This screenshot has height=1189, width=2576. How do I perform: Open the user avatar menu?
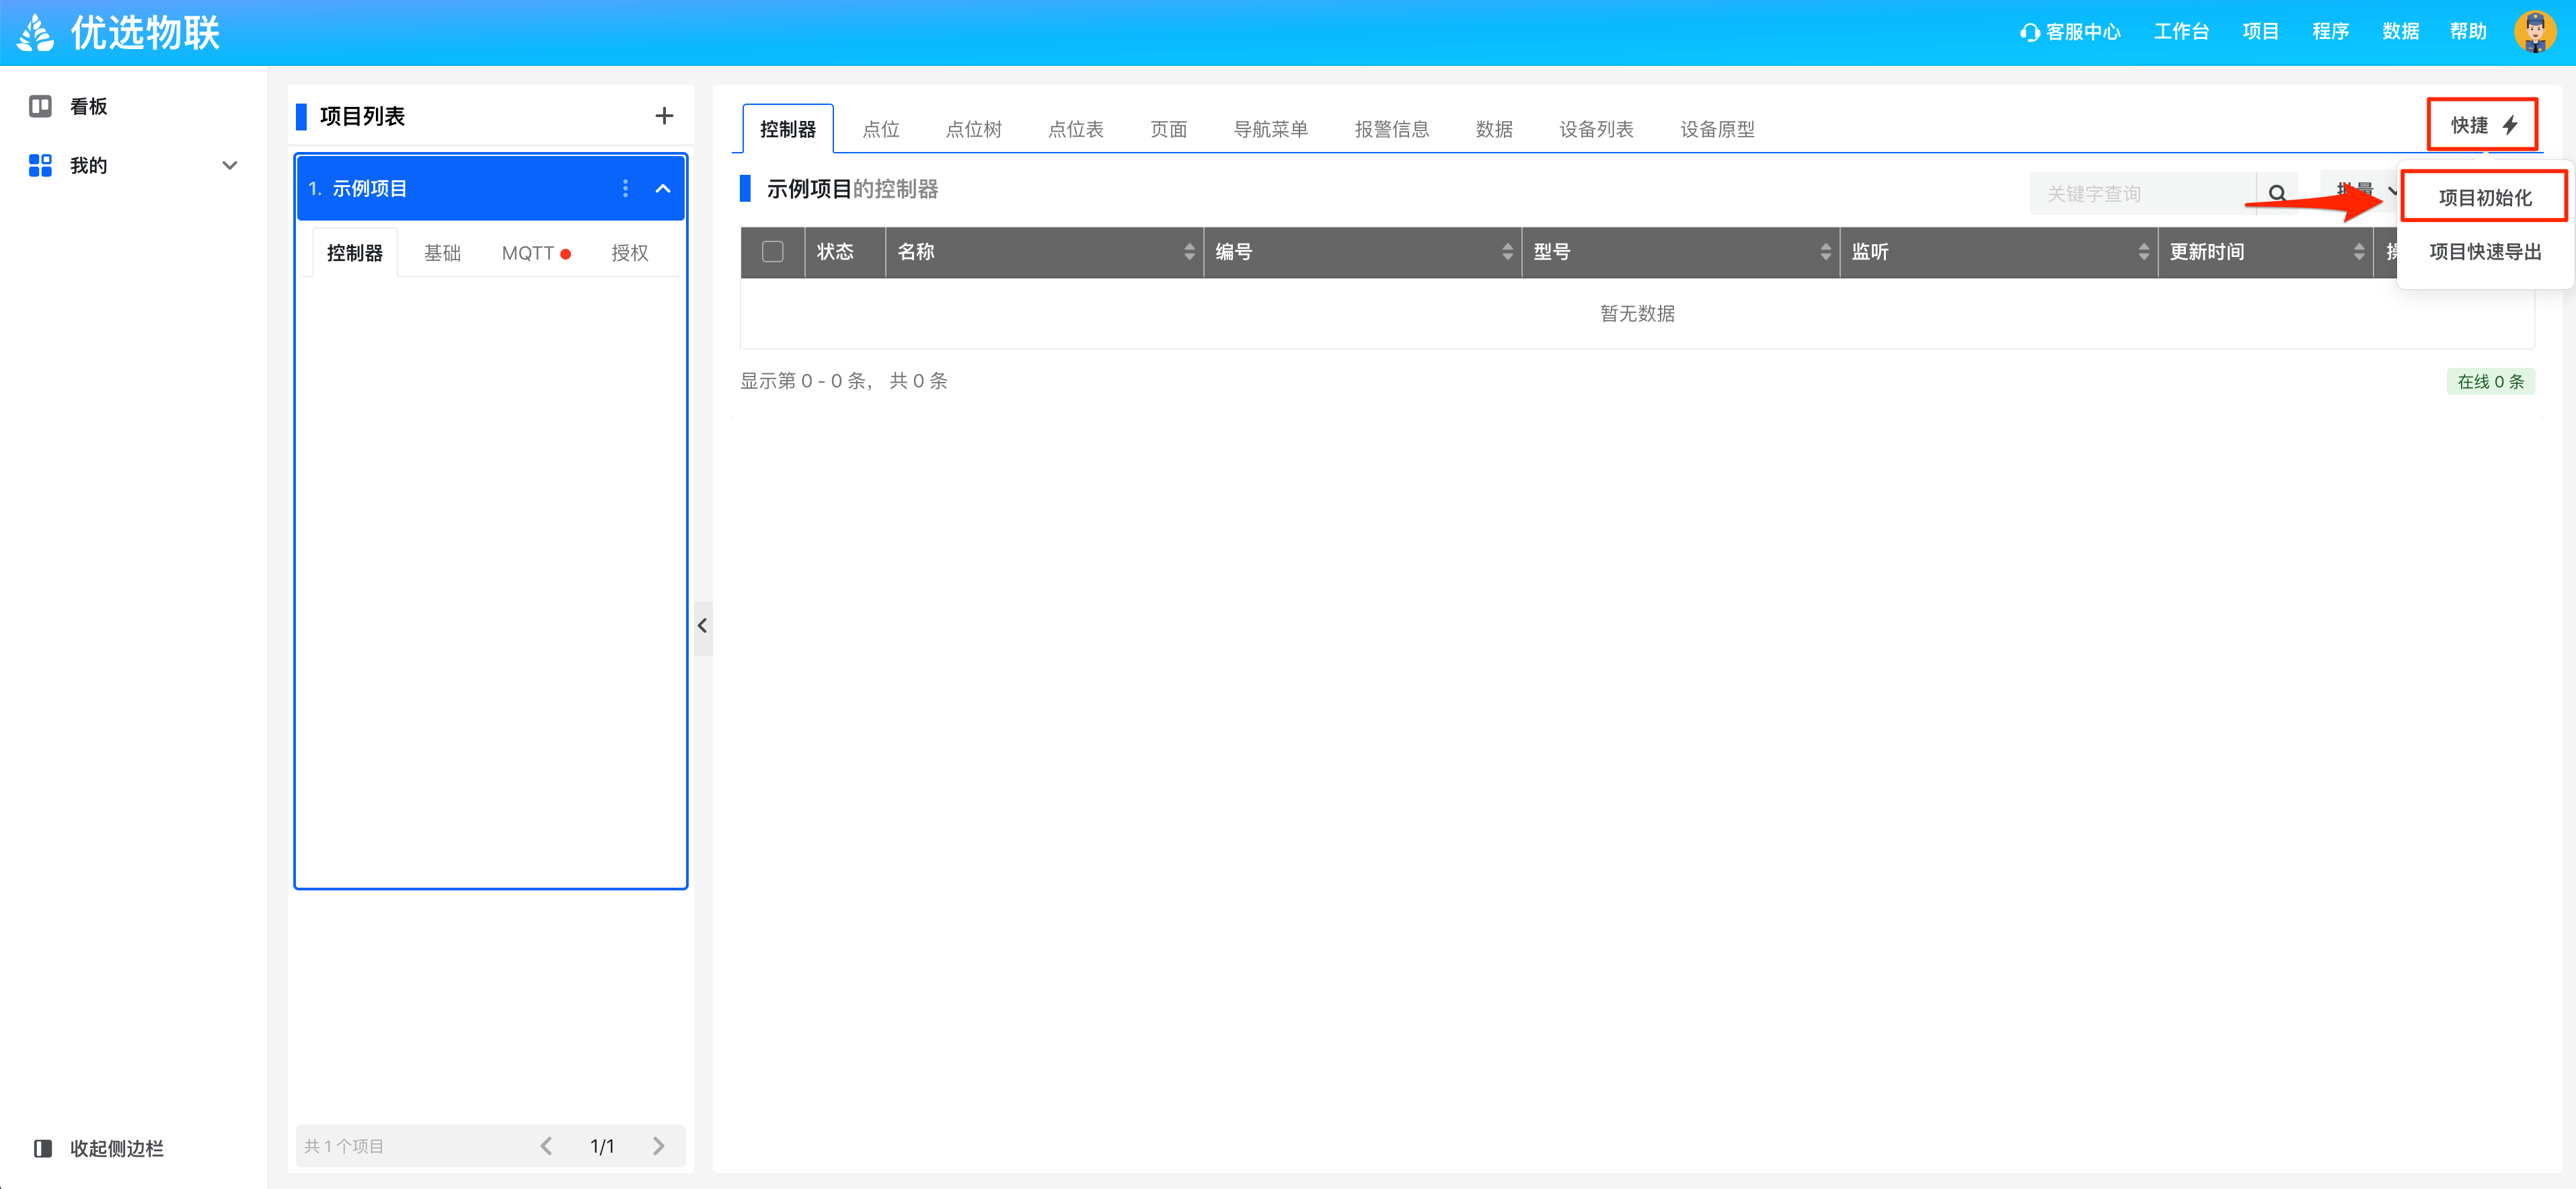[x=2534, y=32]
